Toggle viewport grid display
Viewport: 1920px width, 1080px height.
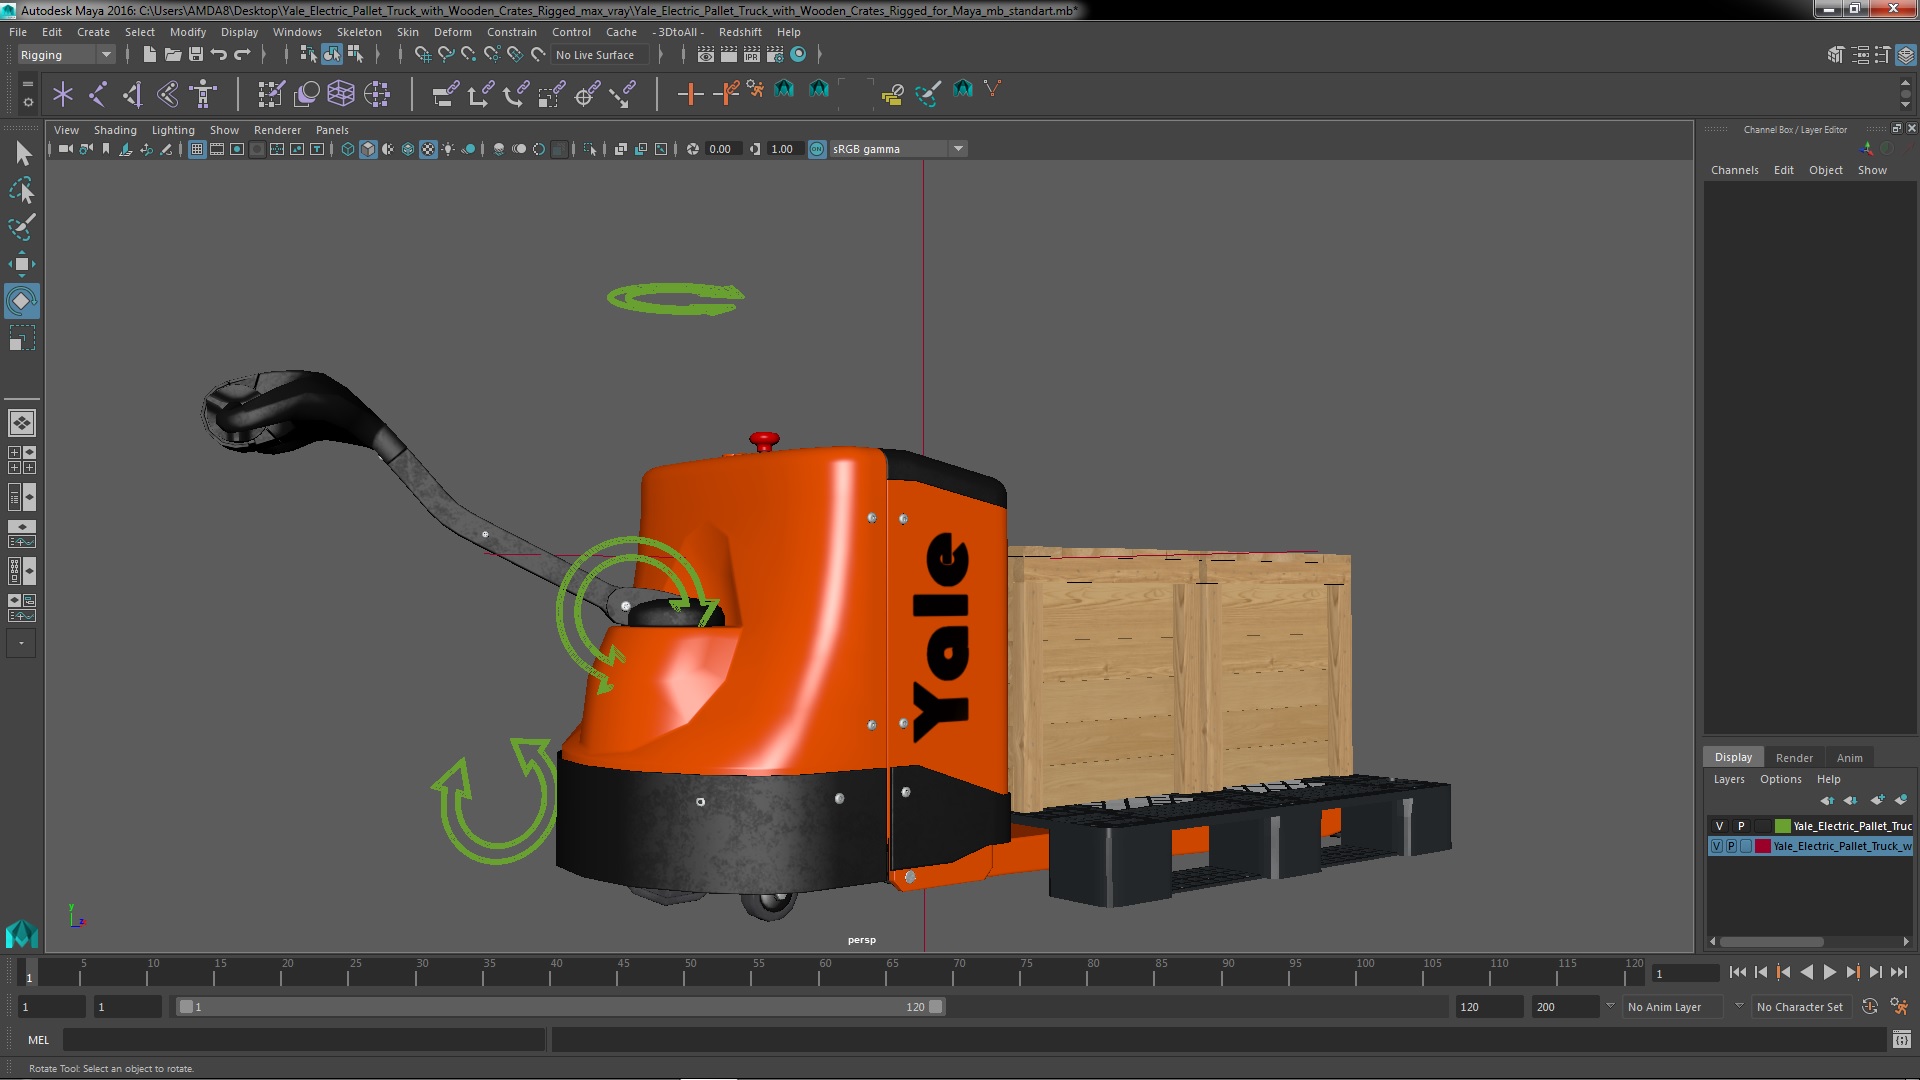[x=197, y=149]
